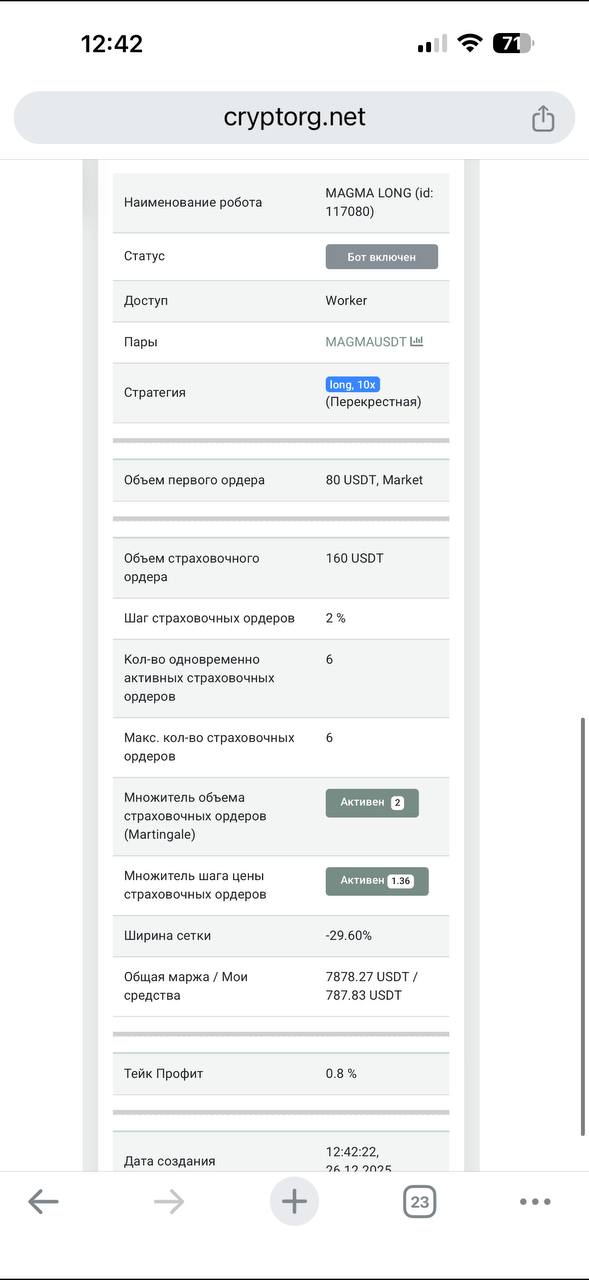The height and width of the screenshot is (1280, 589).
Task: Toggle the 'Бот включен' status badge
Action: coord(381,256)
